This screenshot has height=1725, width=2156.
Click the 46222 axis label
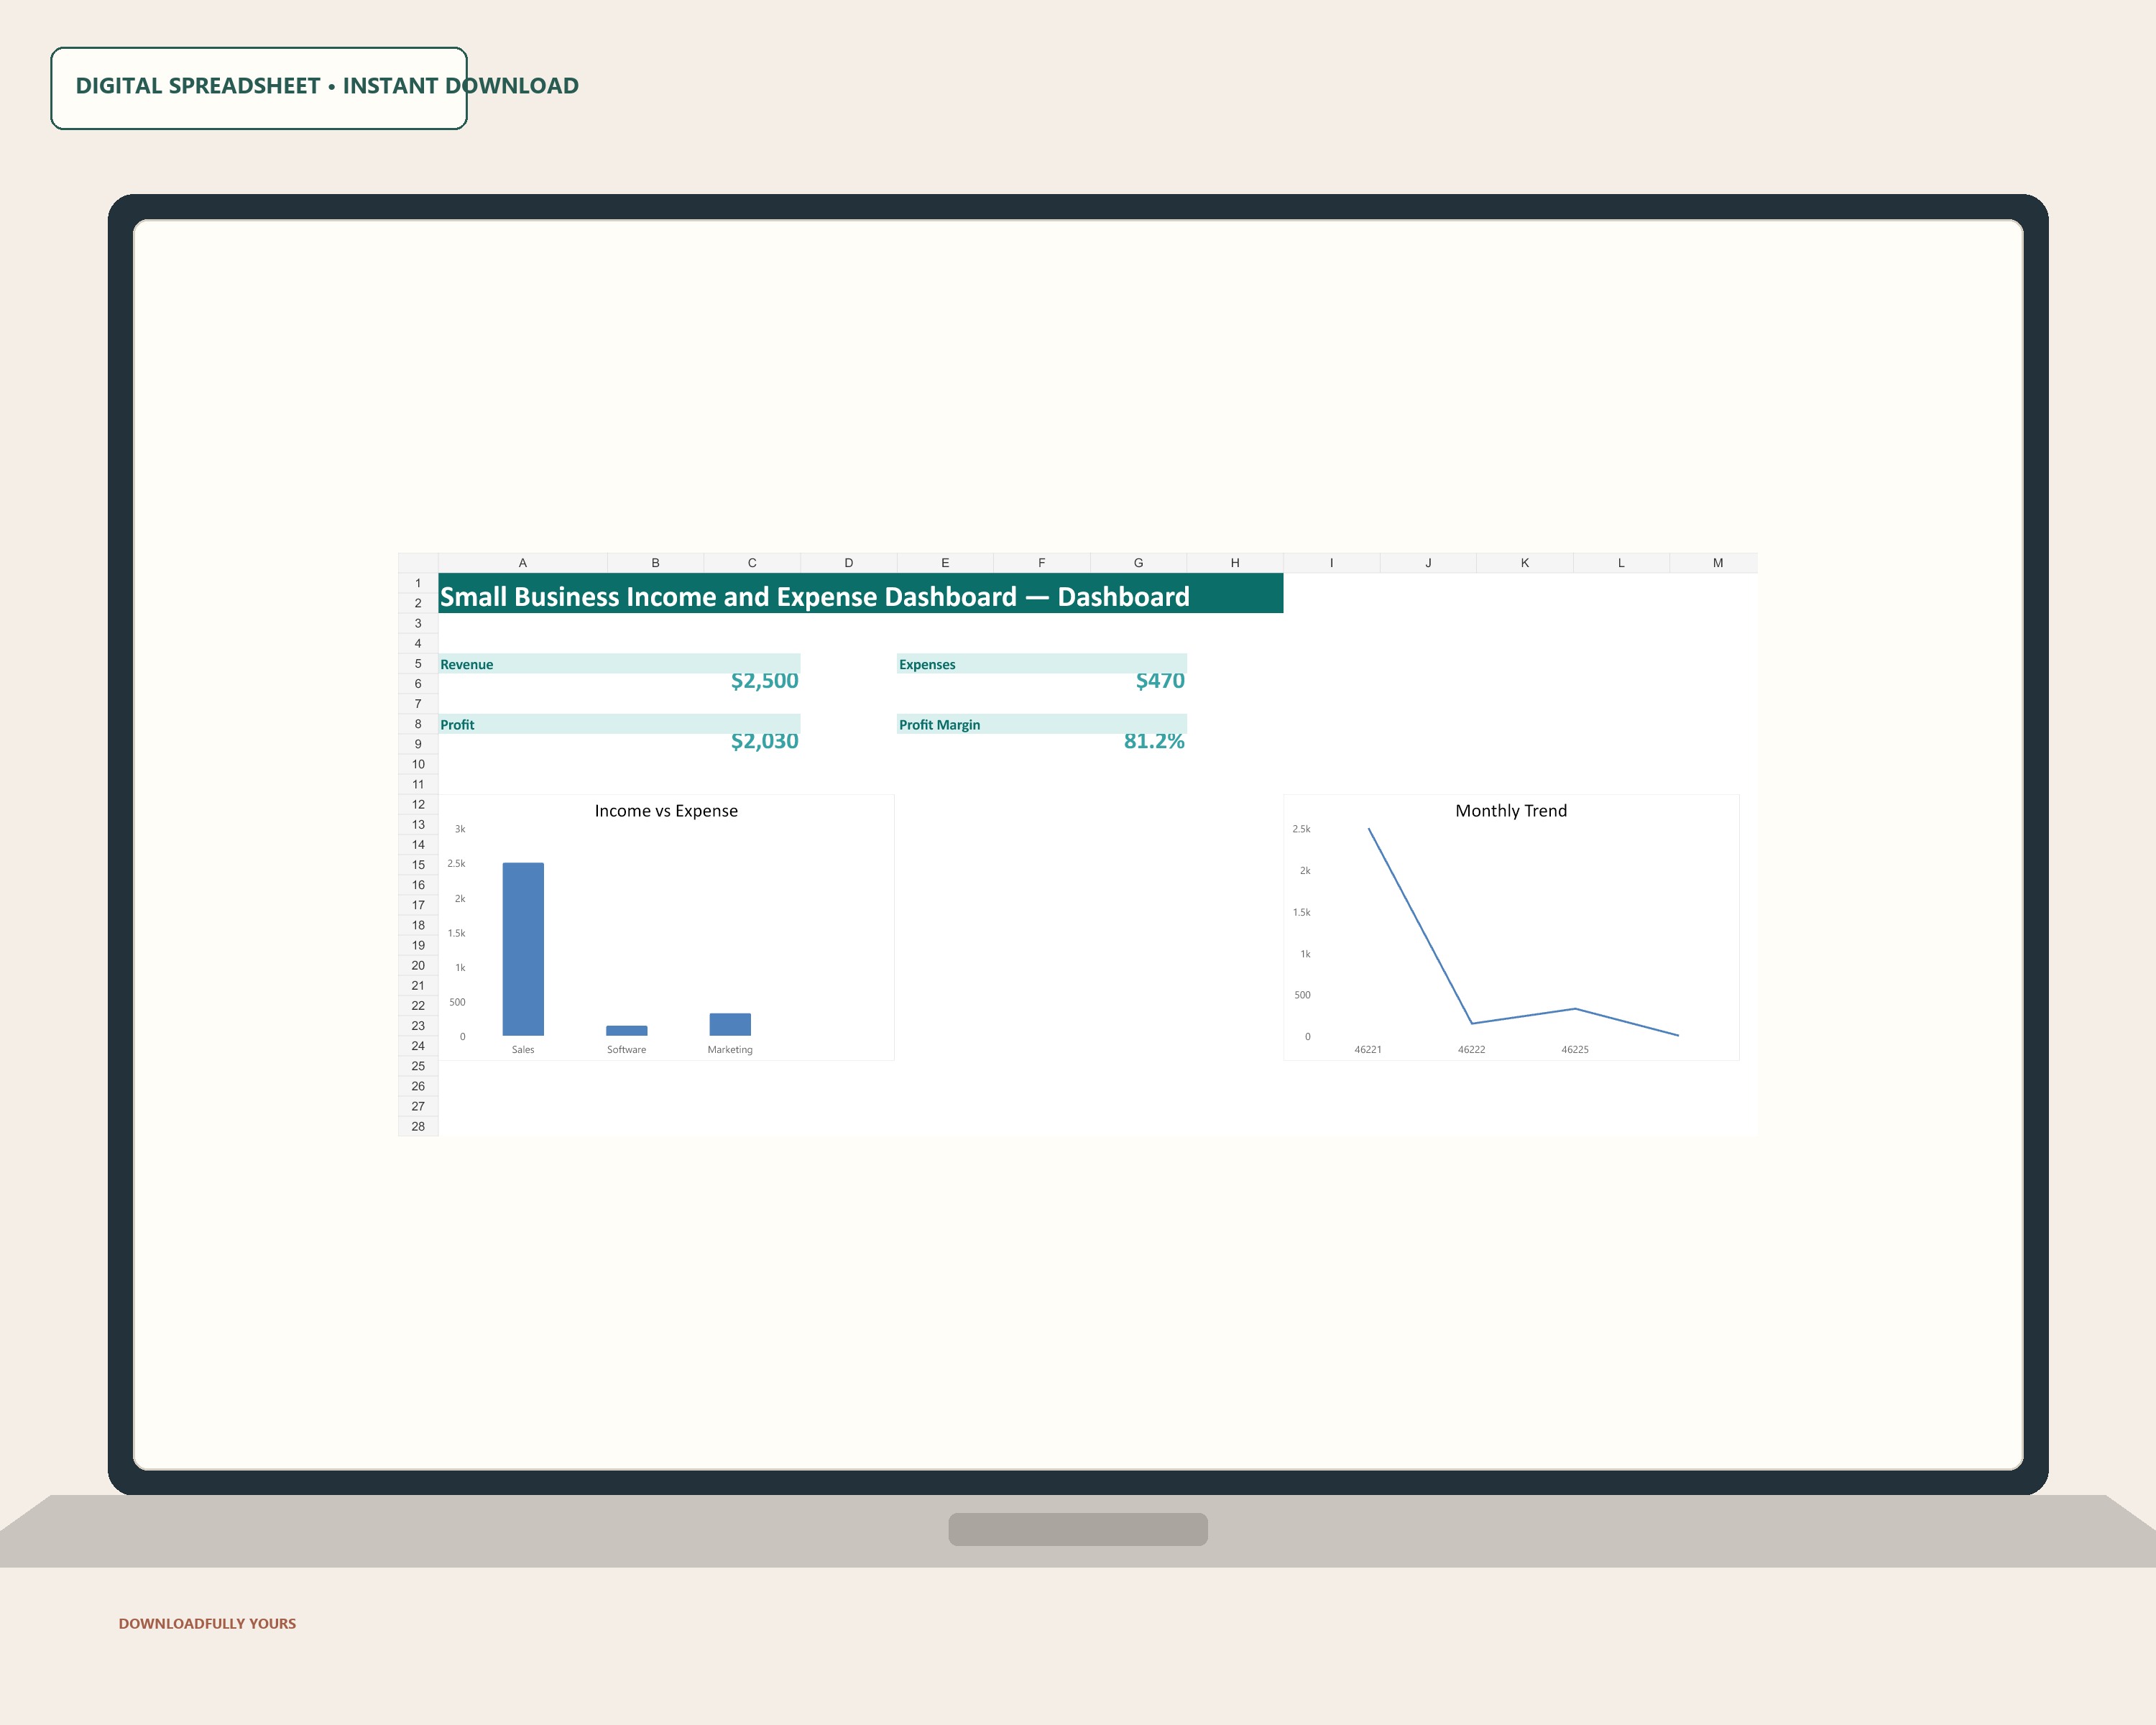(x=1471, y=1049)
